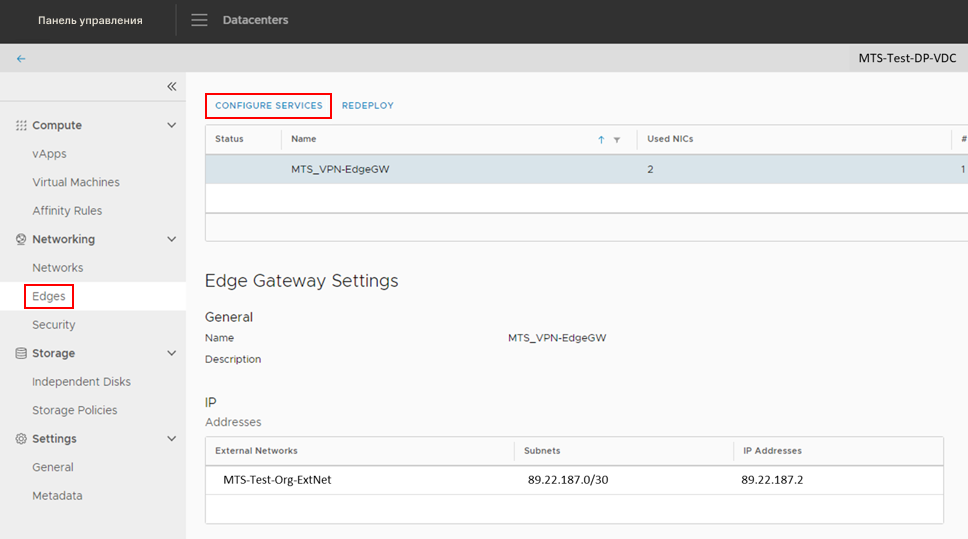Open the Name column filter
Image resolution: width=968 pixels, height=539 pixels.
pyautogui.click(x=617, y=140)
